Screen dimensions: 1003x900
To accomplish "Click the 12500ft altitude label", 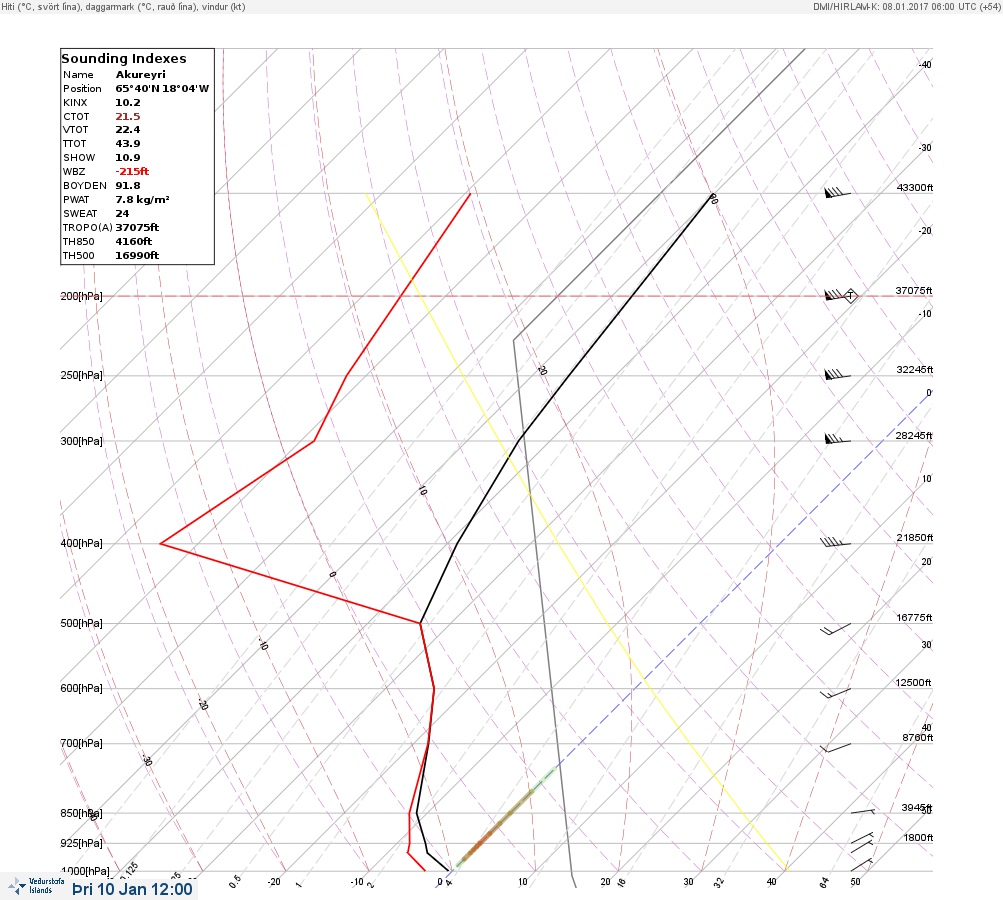I will (x=913, y=683).
